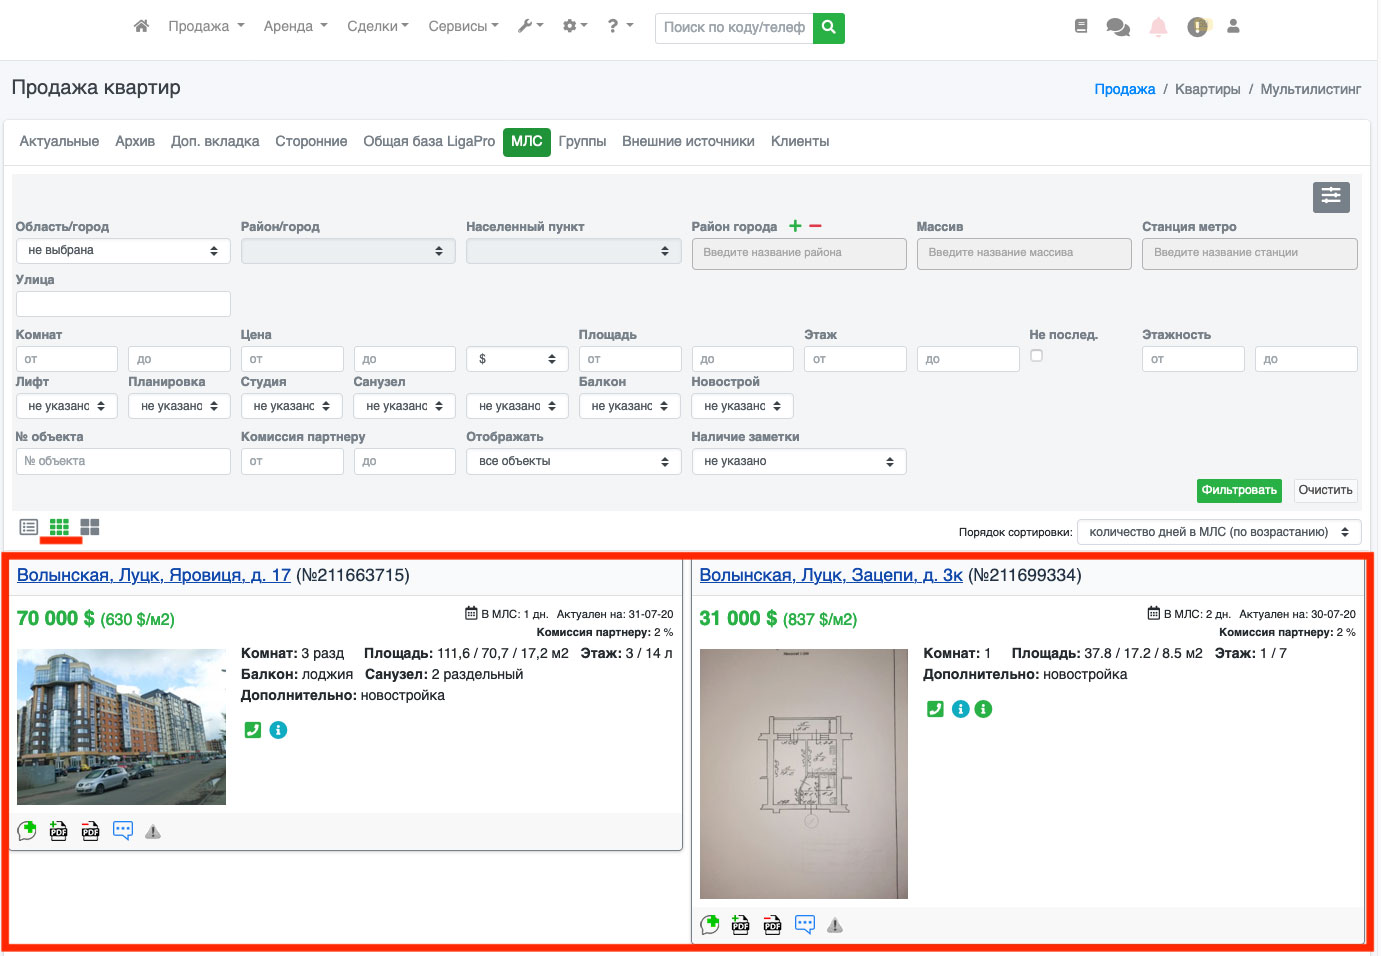Image resolution: width=1381 pixels, height=956 pixels.
Task: Open the chat messages icon
Action: coord(1118,27)
